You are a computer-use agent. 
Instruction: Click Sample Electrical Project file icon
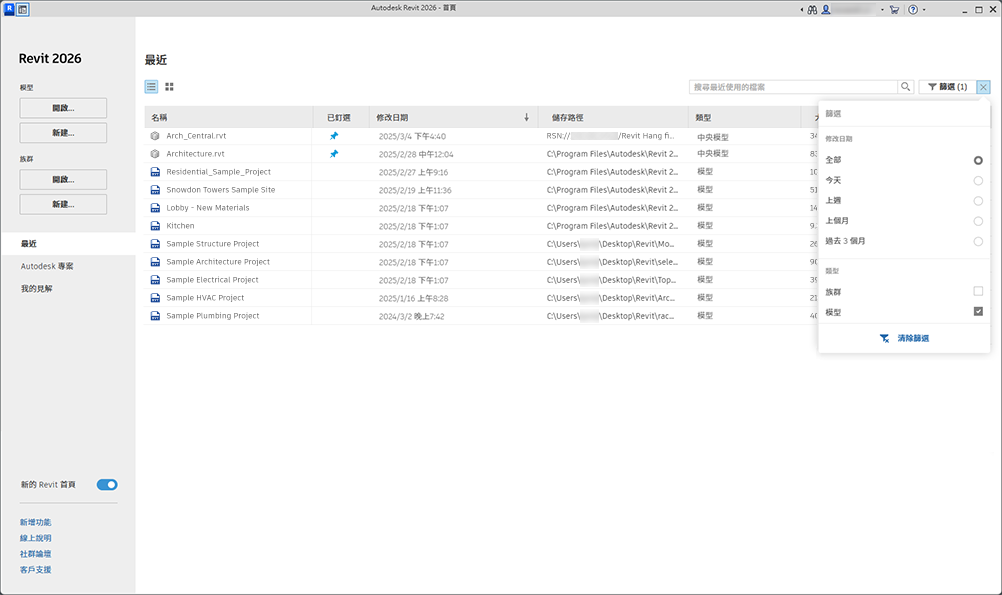pyautogui.click(x=155, y=280)
